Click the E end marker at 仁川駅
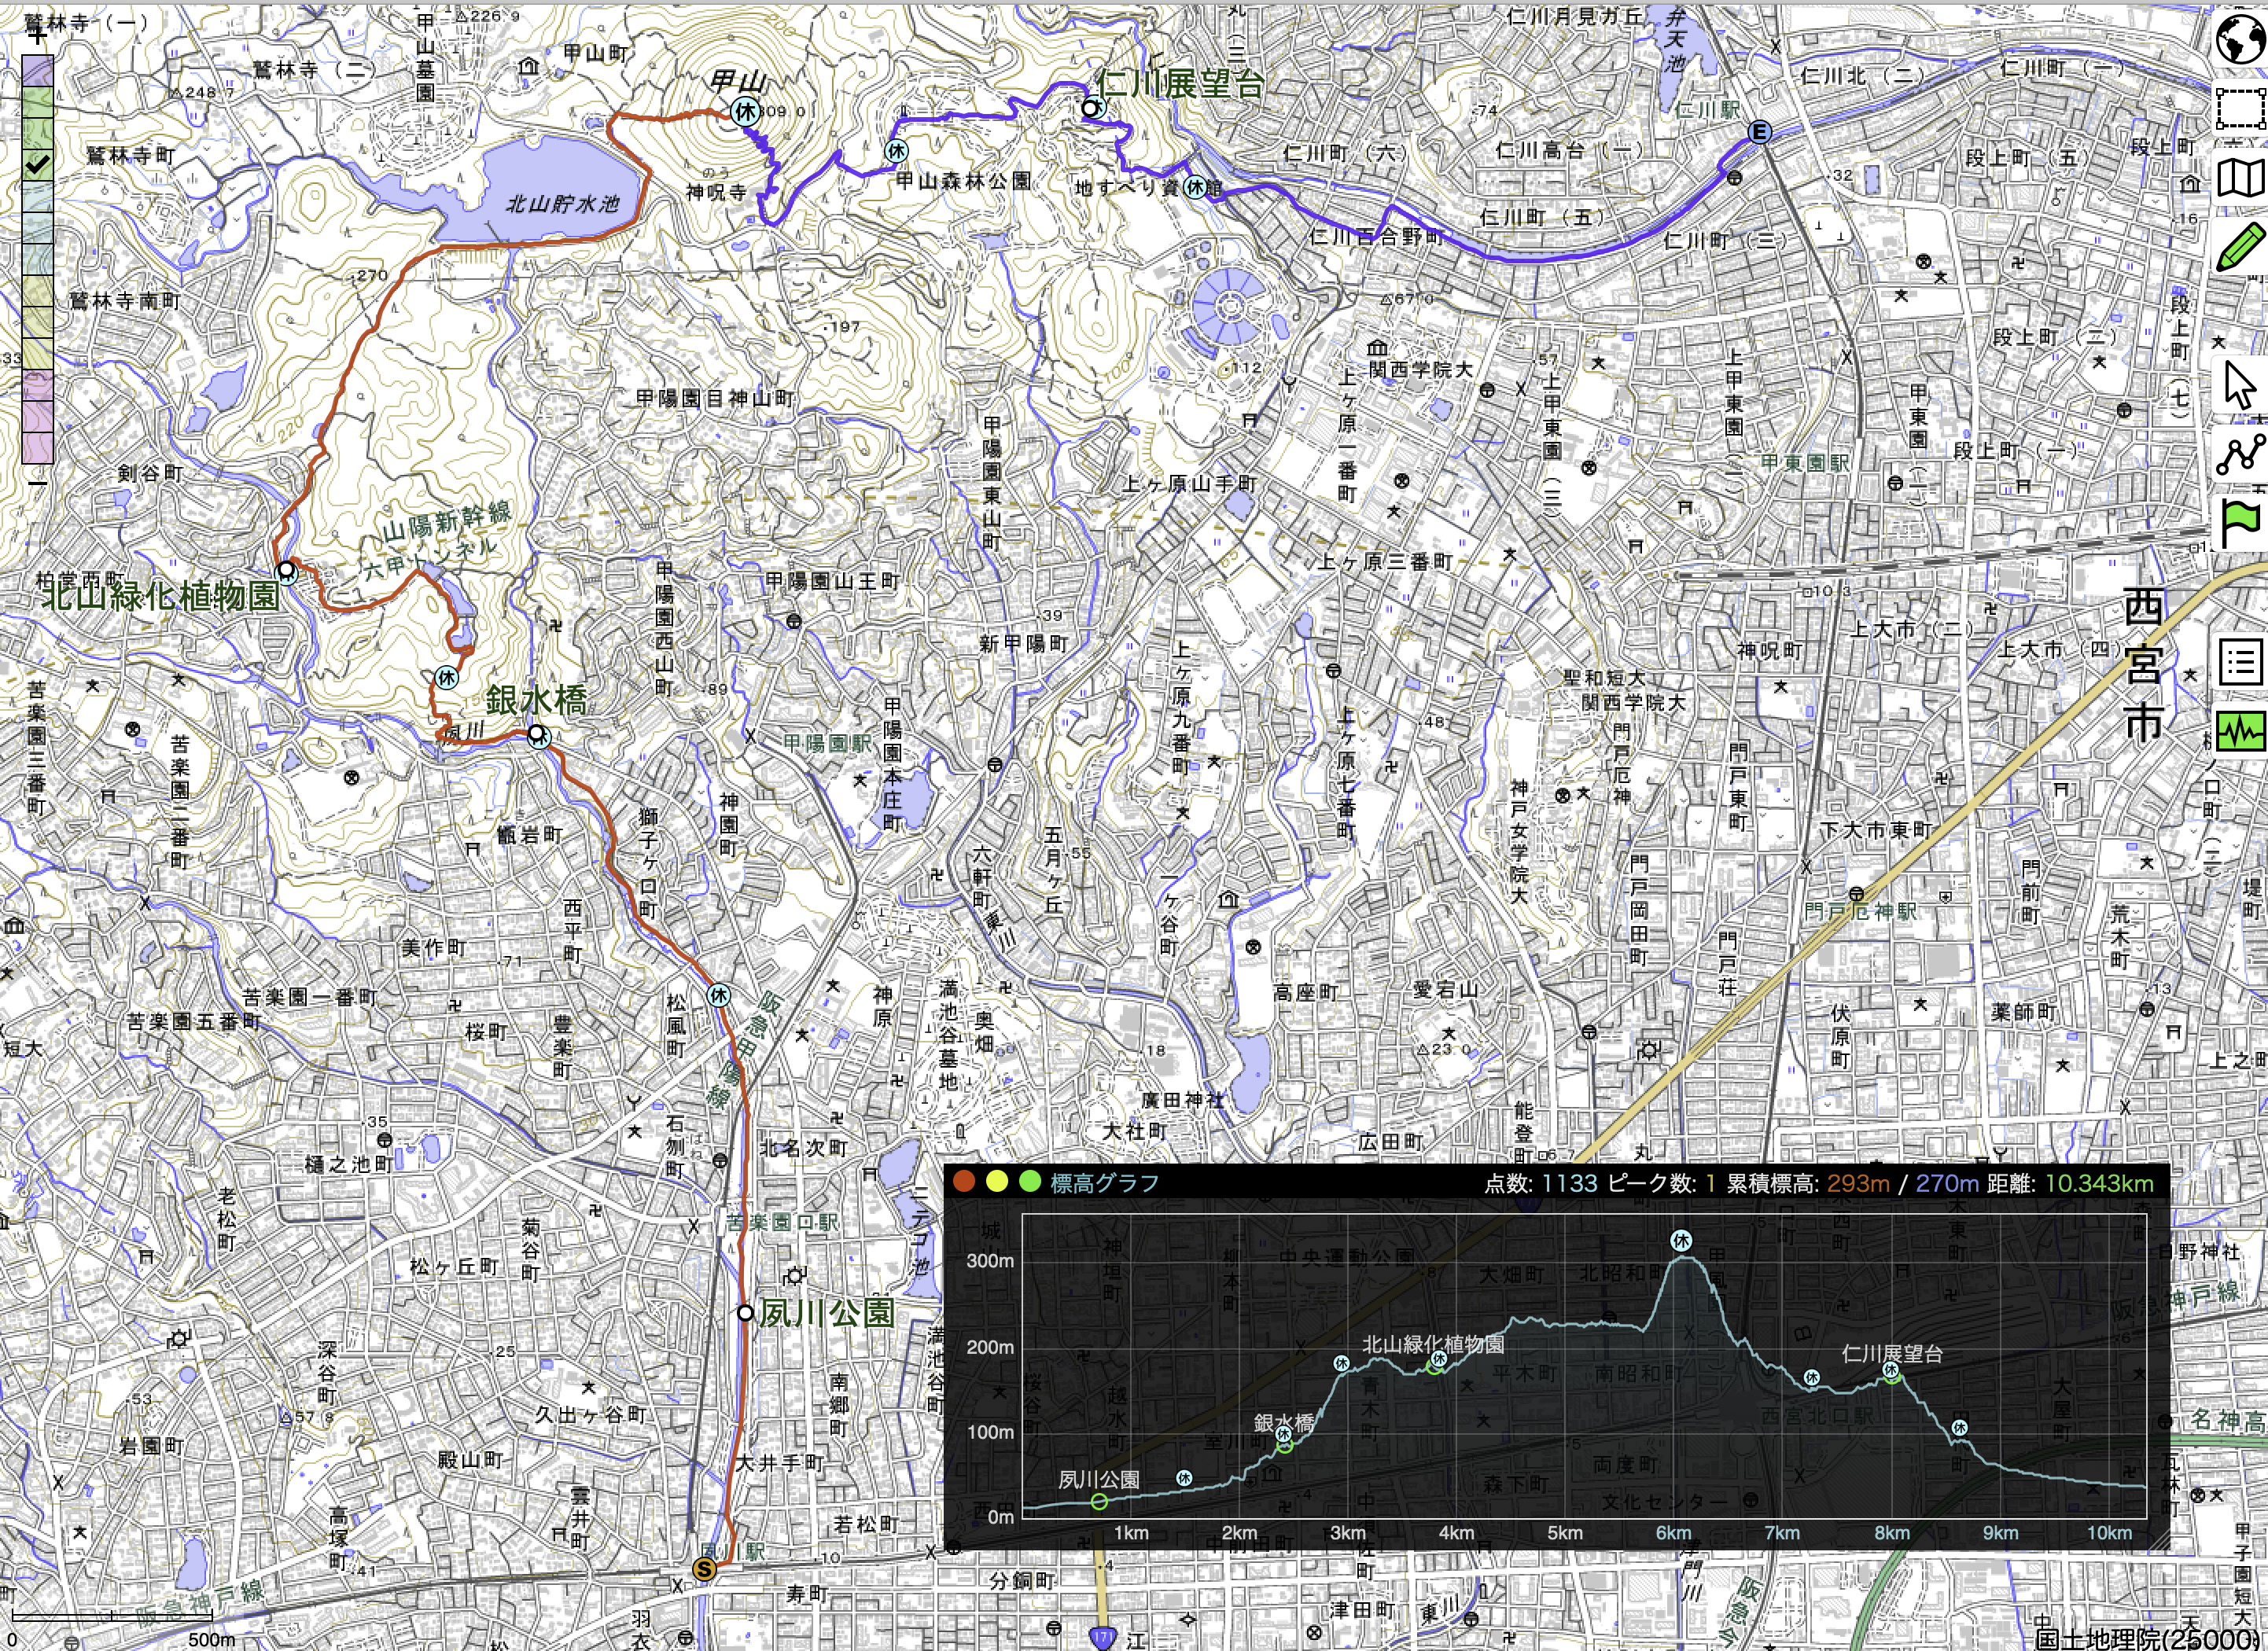The height and width of the screenshot is (1651, 2268). click(x=1759, y=132)
